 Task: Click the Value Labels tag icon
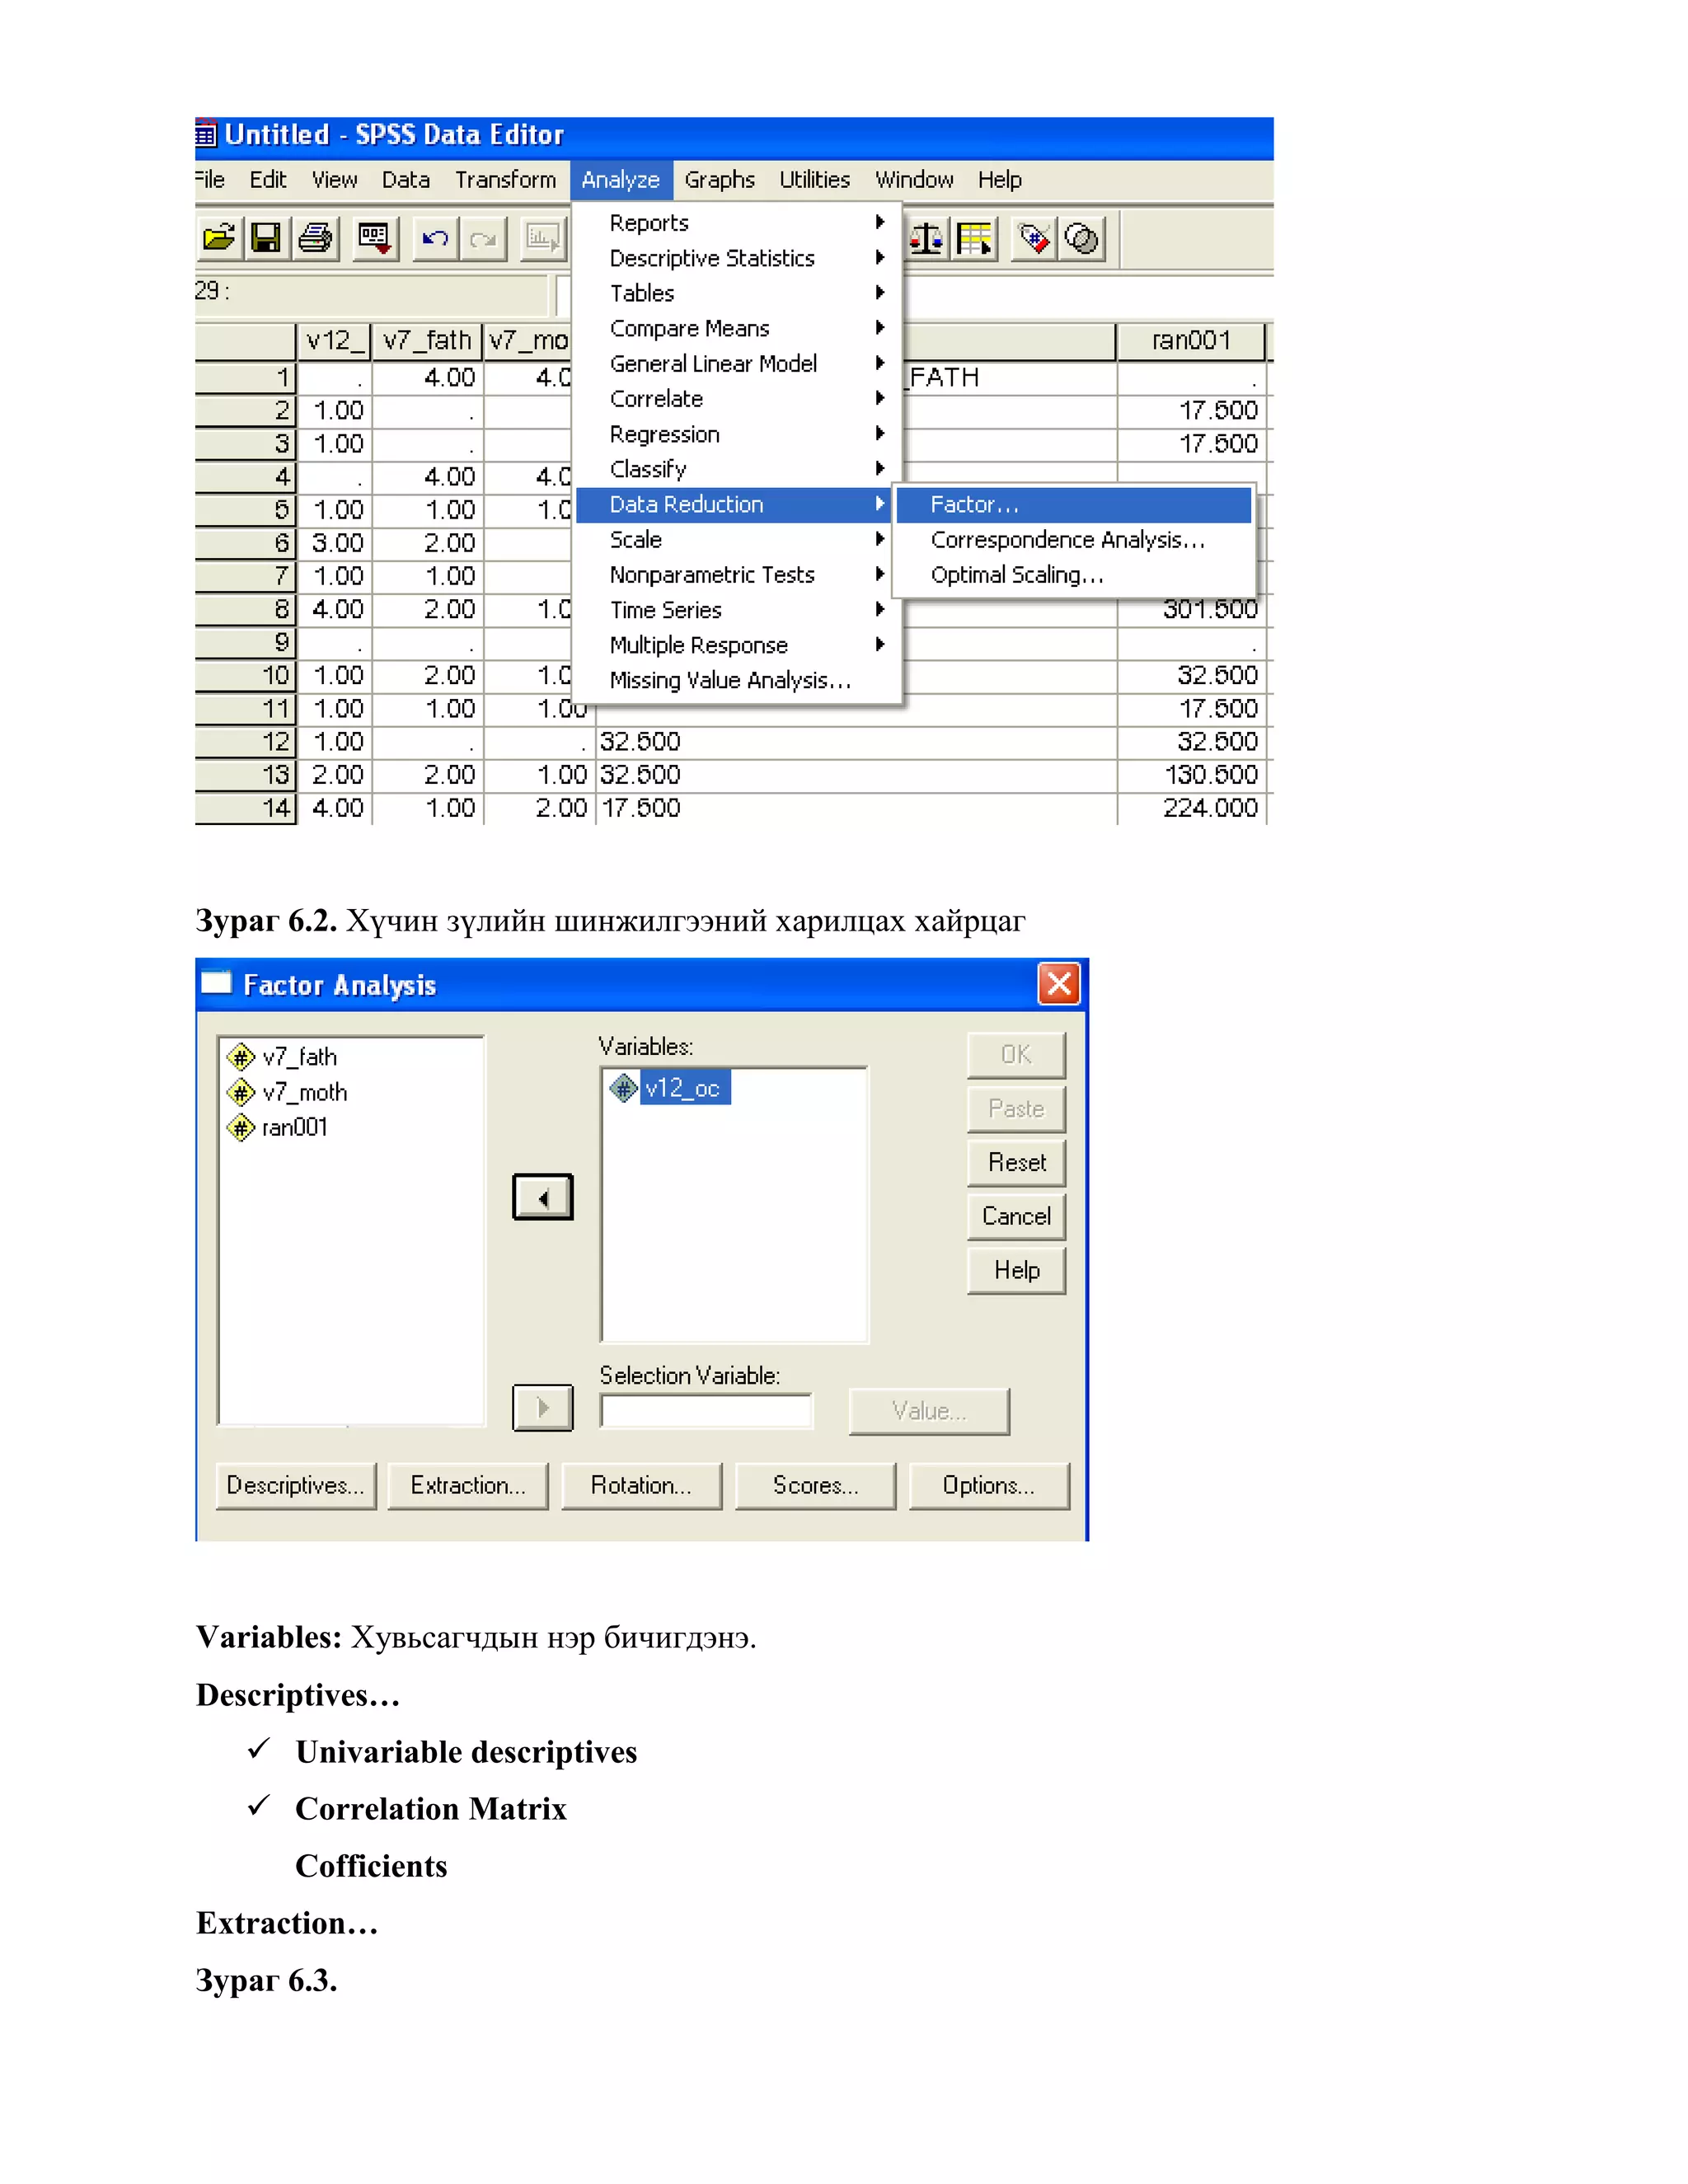click(x=1034, y=238)
